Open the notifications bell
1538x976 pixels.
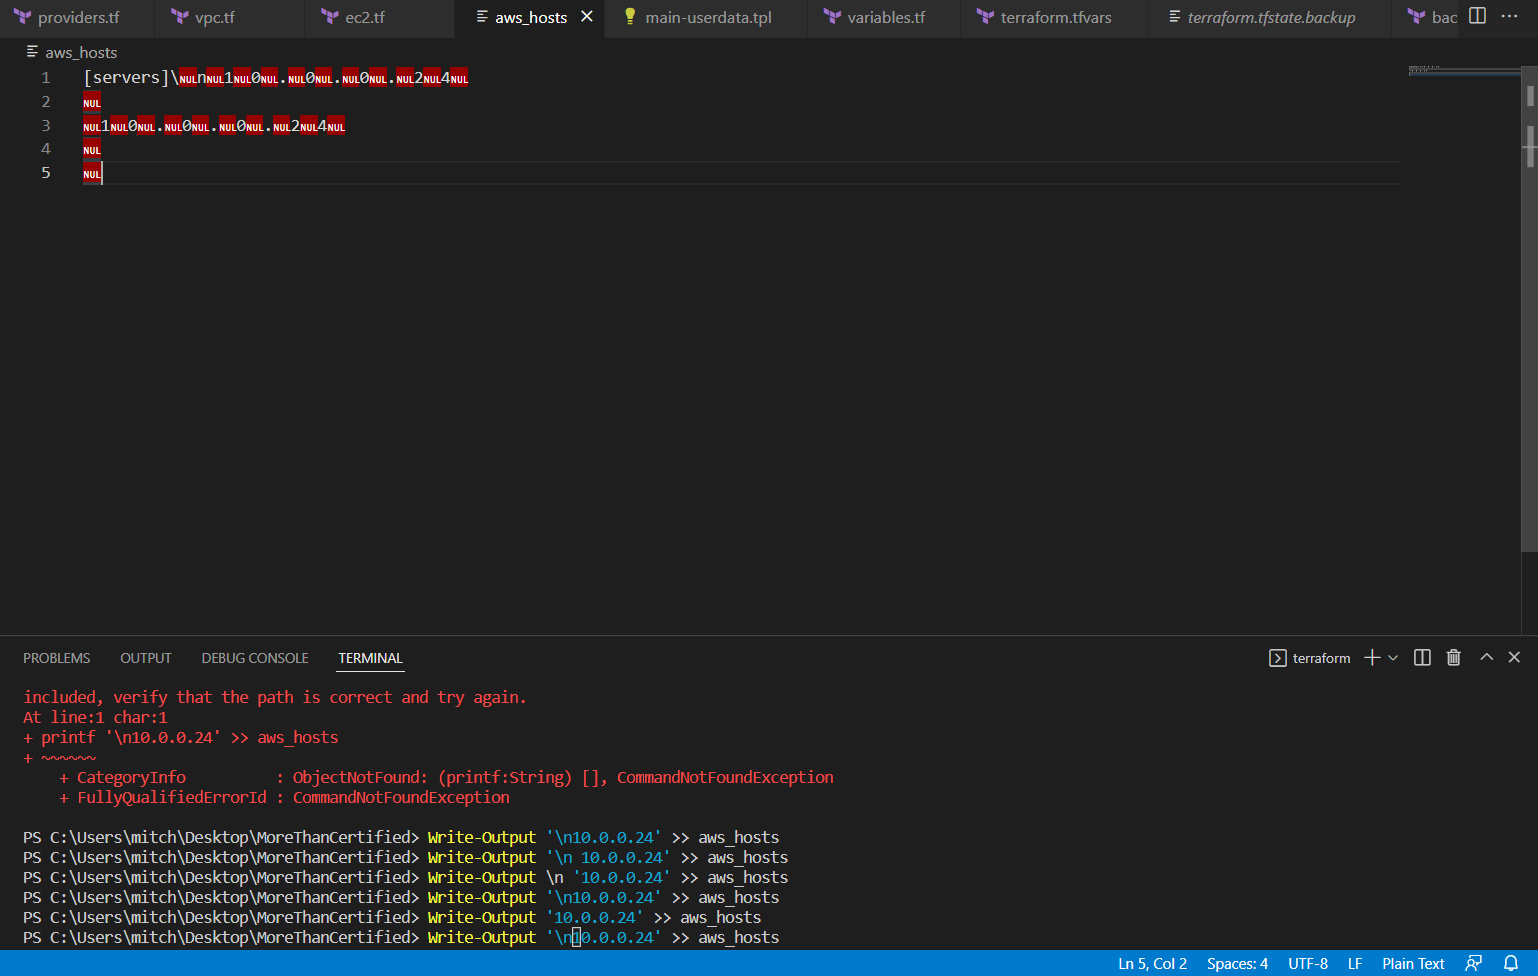1511,964
